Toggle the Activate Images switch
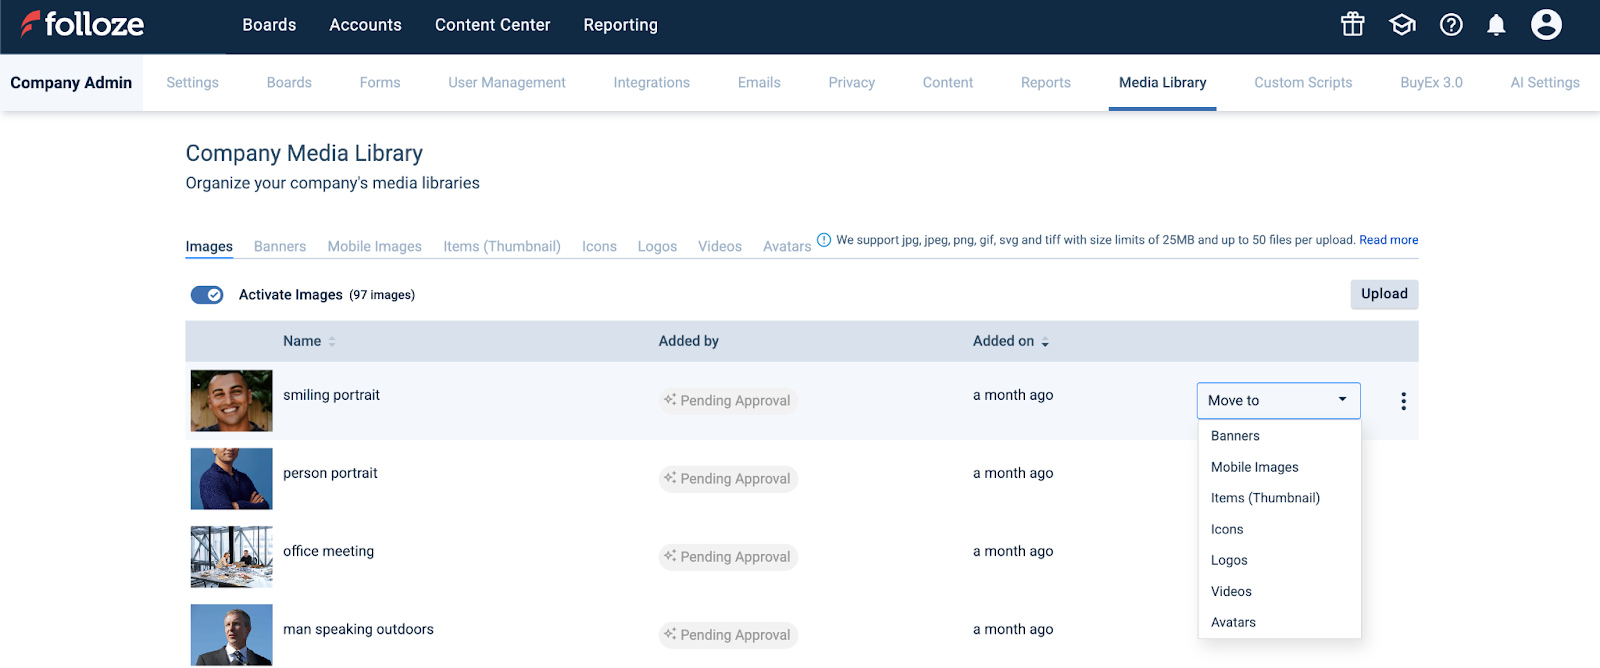1600x668 pixels. coord(207,295)
